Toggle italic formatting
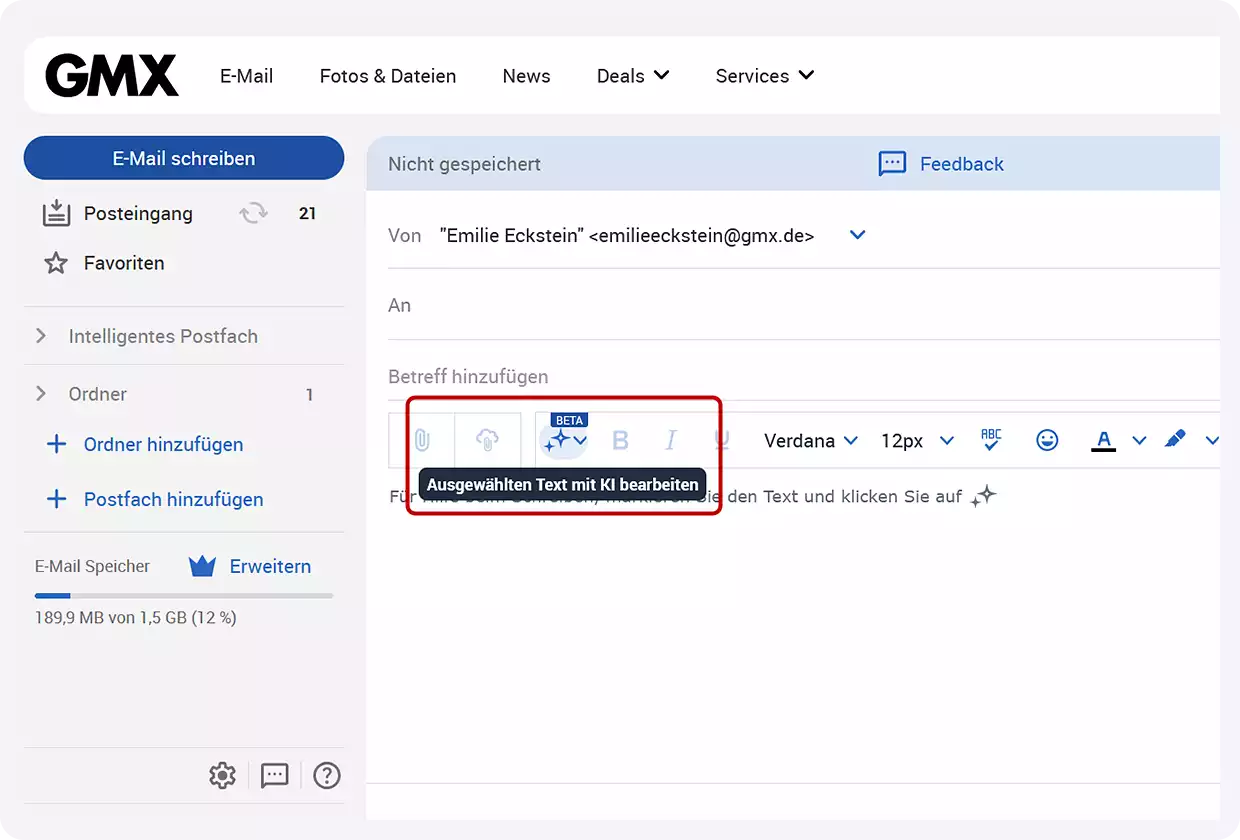The height and width of the screenshot is (840, 1240). click(671, 440)
